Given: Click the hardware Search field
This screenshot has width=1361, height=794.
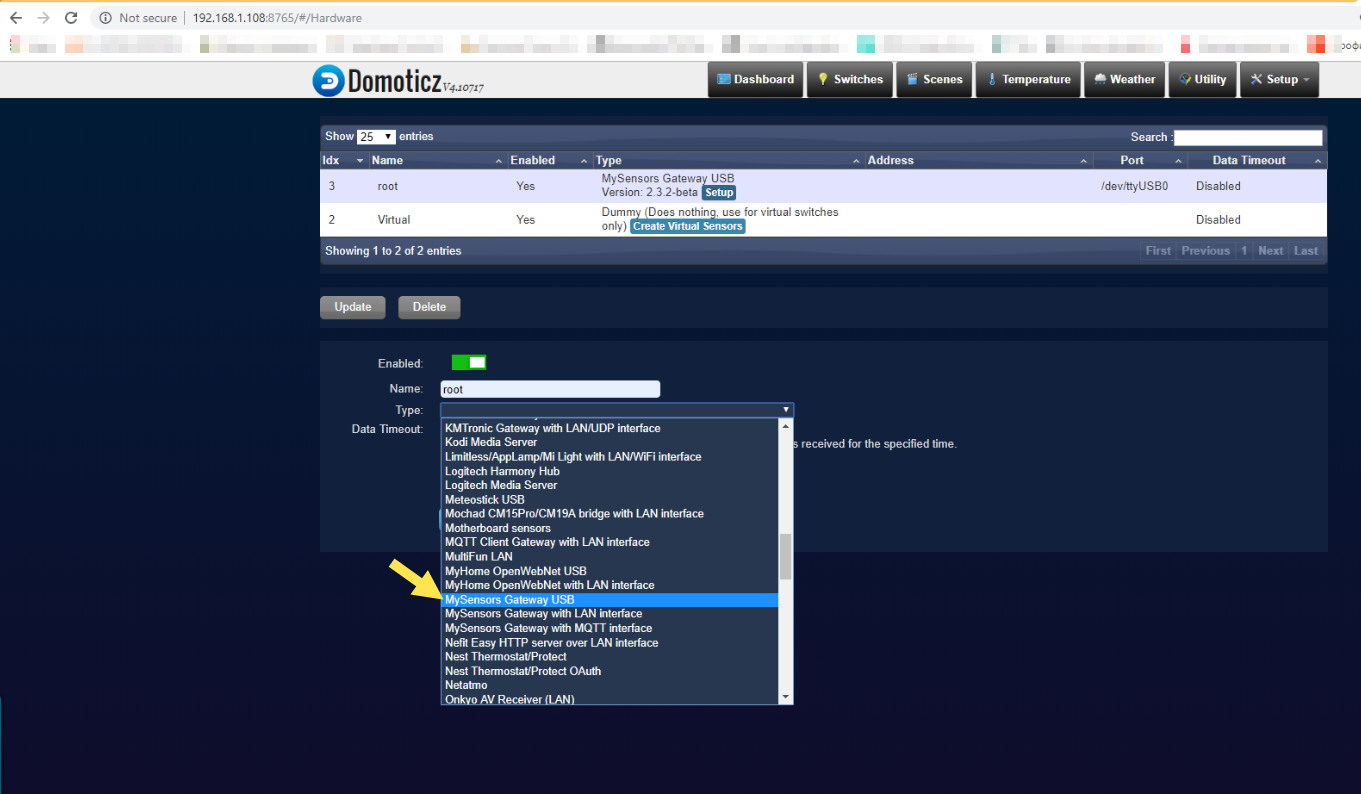Looking at the screenshot, I should (x=1248, y=137).
